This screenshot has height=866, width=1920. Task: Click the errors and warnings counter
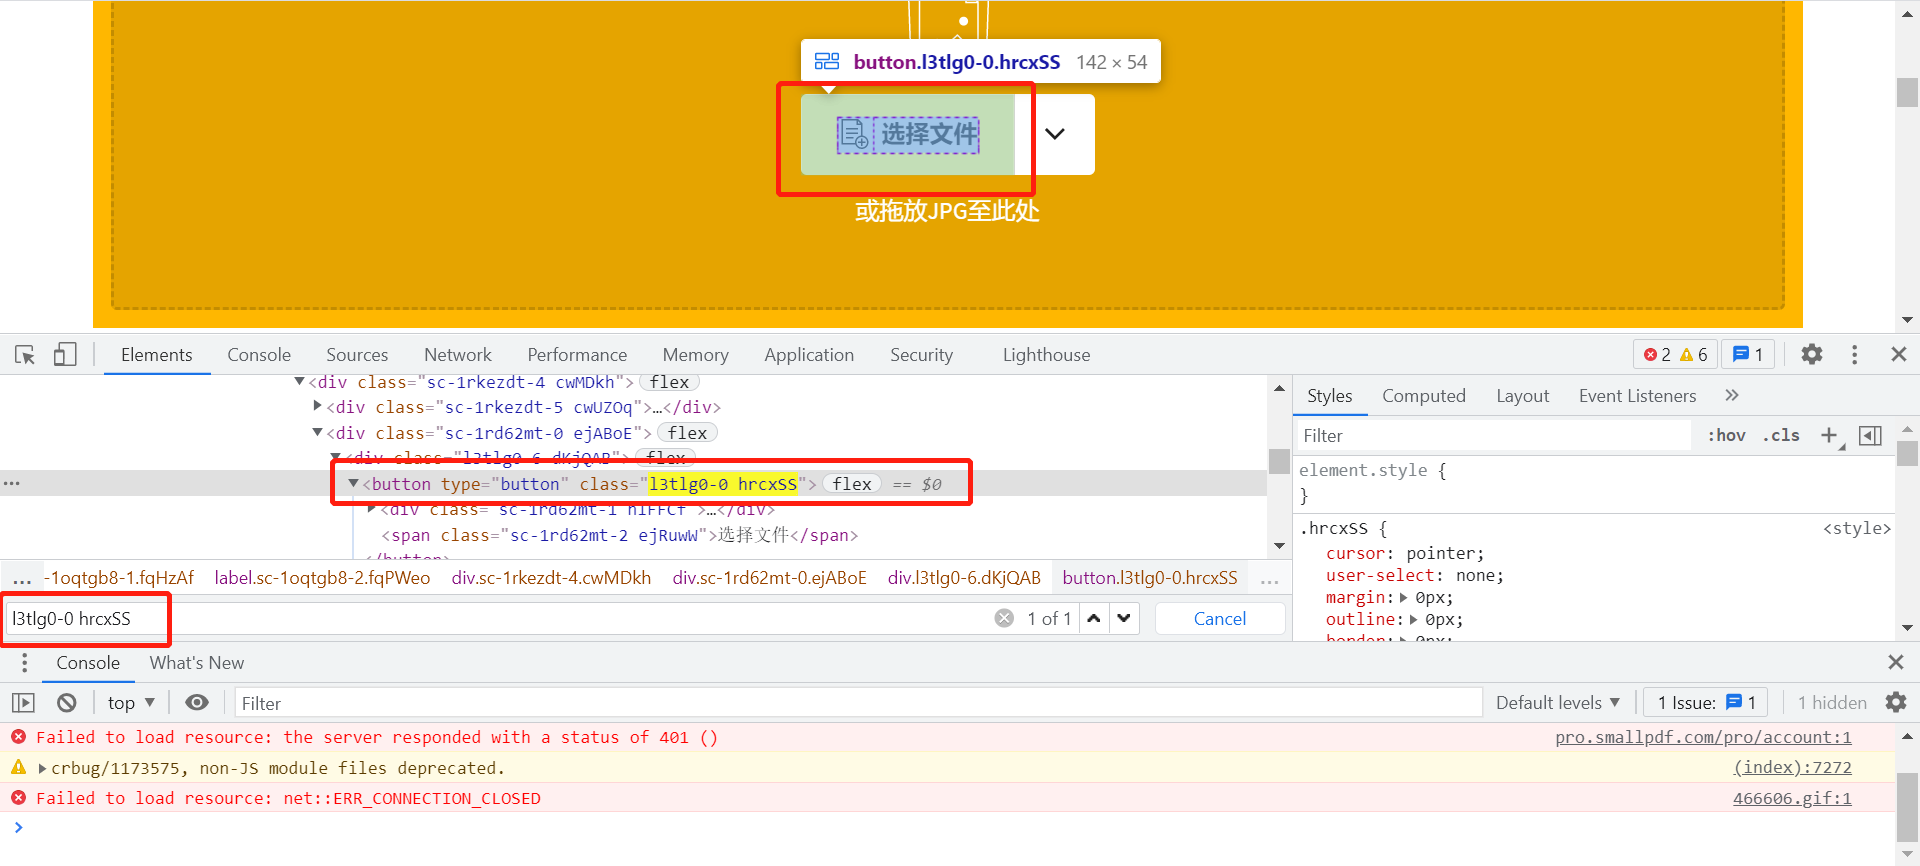click(x=1676, y=354)
